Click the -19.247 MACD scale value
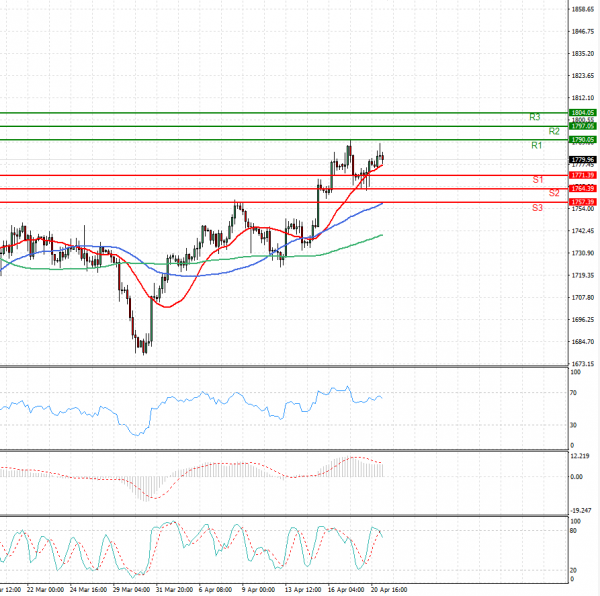 tap(581, 511)
